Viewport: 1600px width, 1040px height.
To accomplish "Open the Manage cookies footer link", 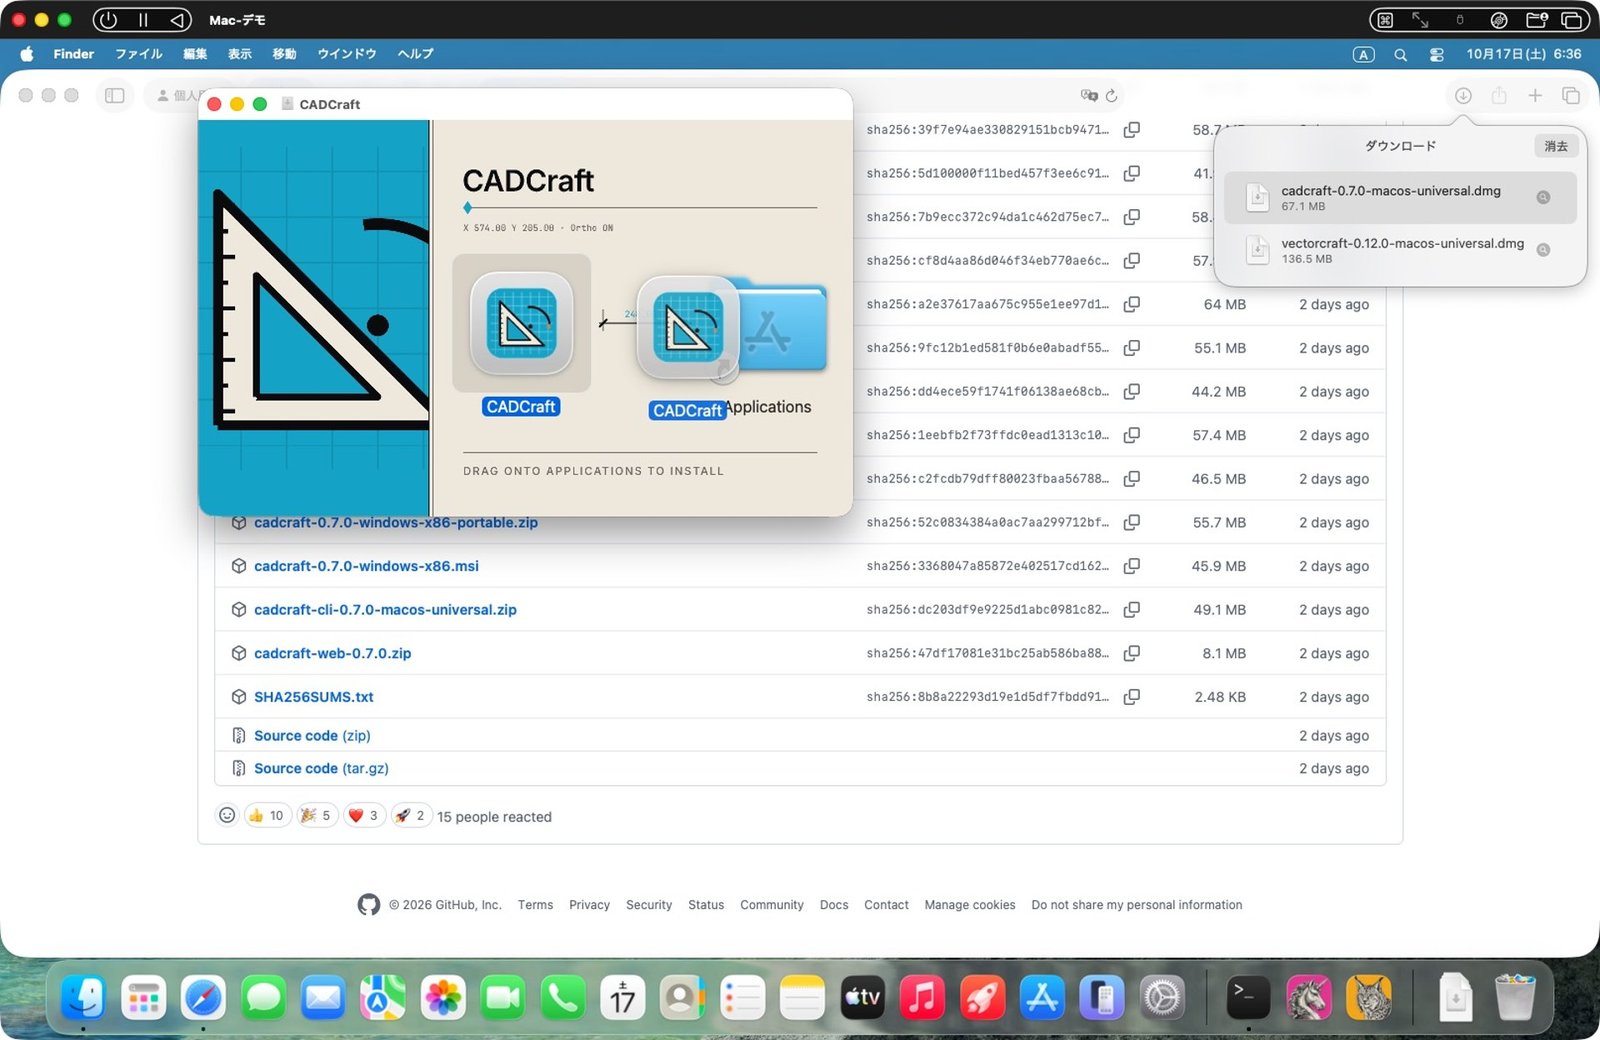I will click(x=970, y=905).
